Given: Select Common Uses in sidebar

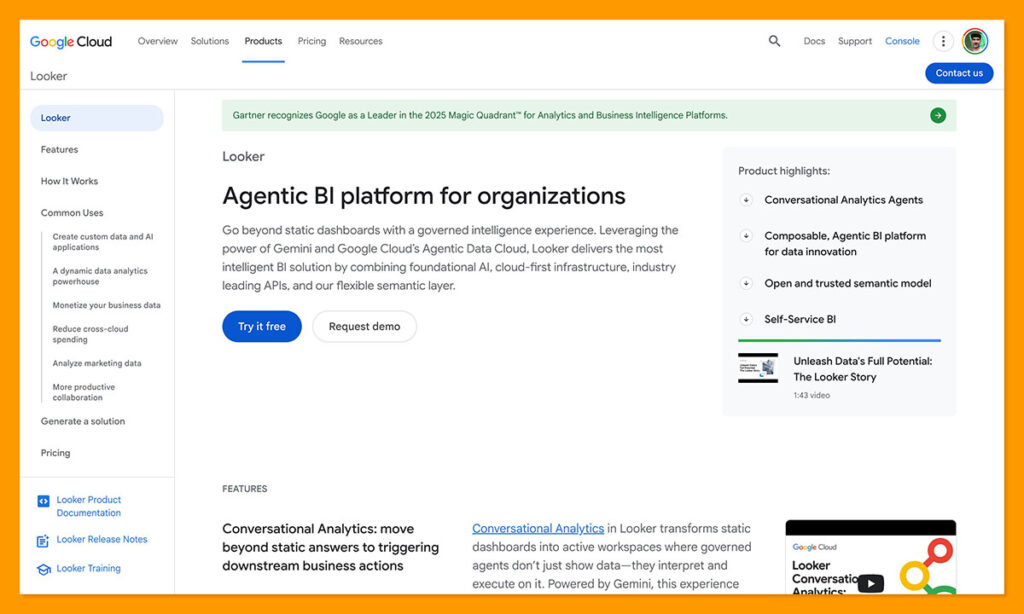Looking at the screenshot, I should pos(72,213).
